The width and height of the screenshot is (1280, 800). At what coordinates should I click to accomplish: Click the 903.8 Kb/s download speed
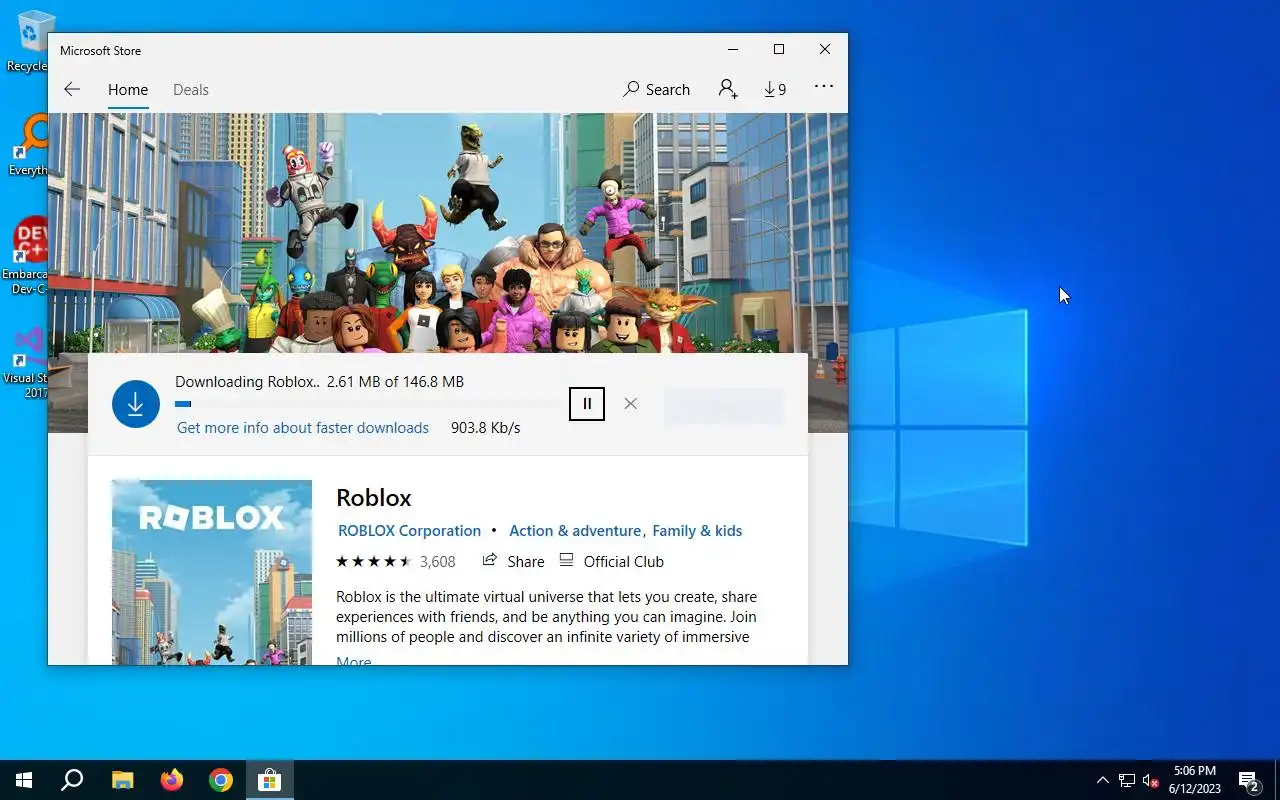point(486,428)
